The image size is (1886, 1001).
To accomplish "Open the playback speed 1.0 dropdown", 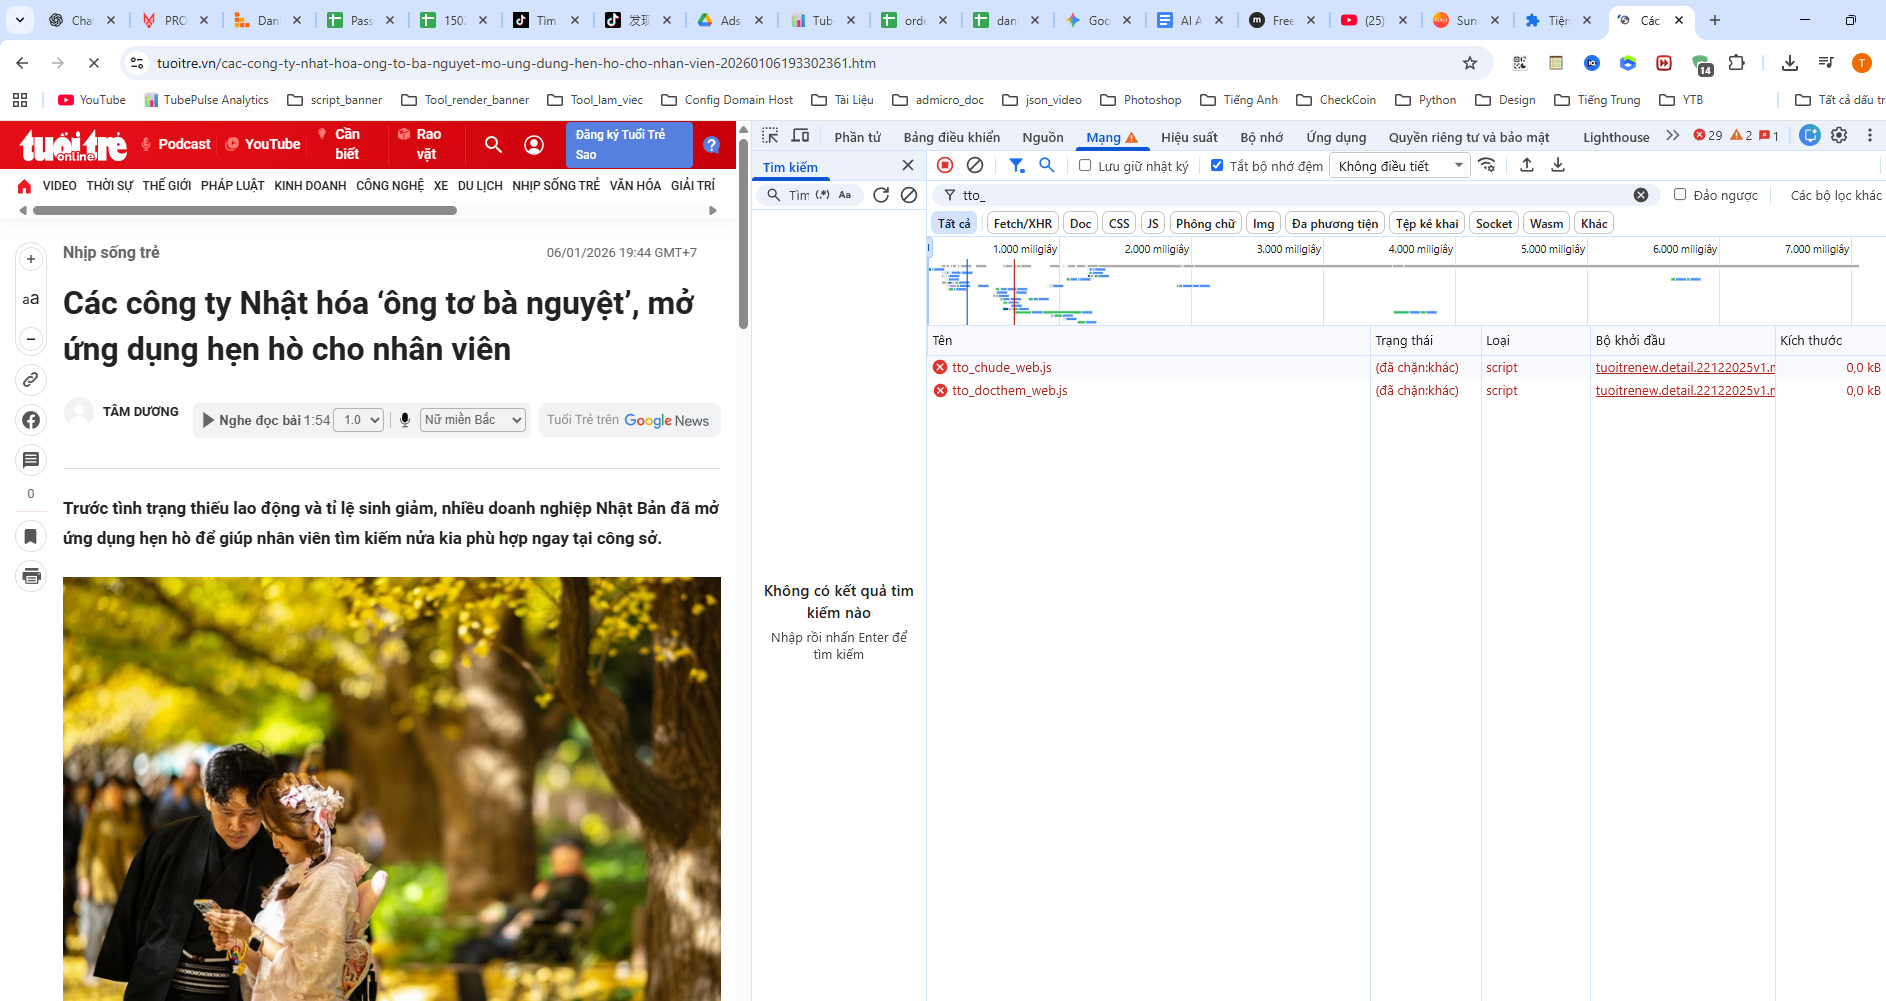I will point(358,419).
